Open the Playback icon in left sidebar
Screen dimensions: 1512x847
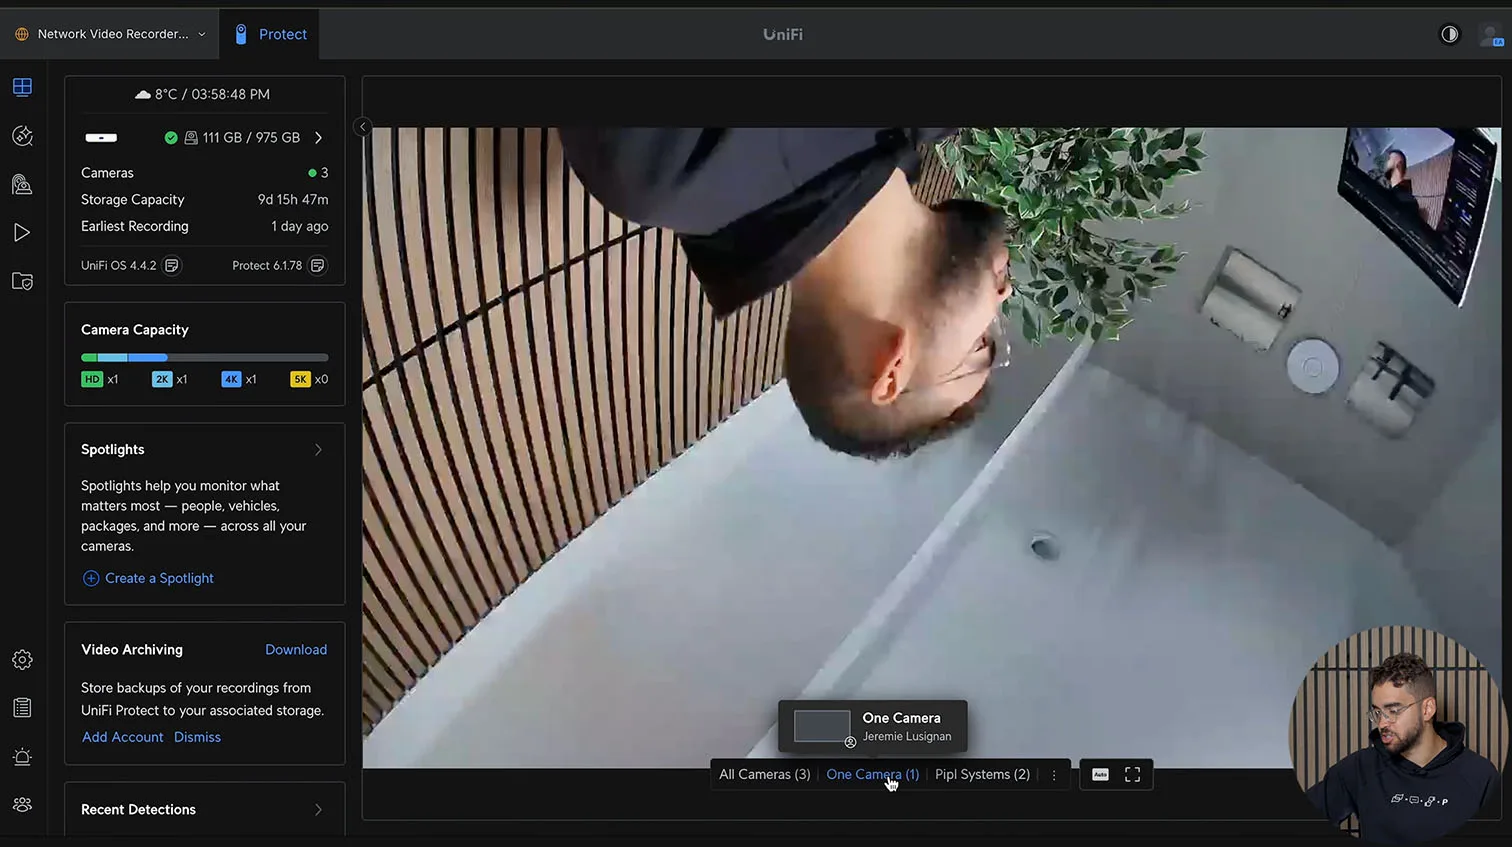[22, 233]
